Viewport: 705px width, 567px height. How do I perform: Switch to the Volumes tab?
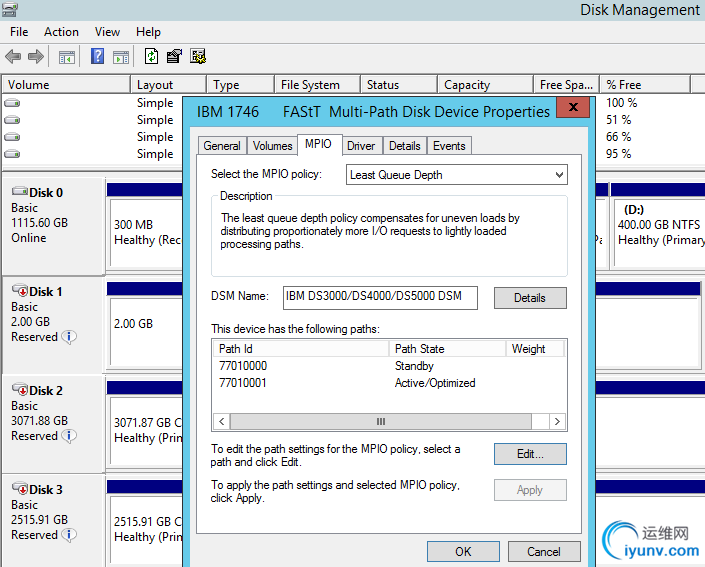click(x=272, y=146)
